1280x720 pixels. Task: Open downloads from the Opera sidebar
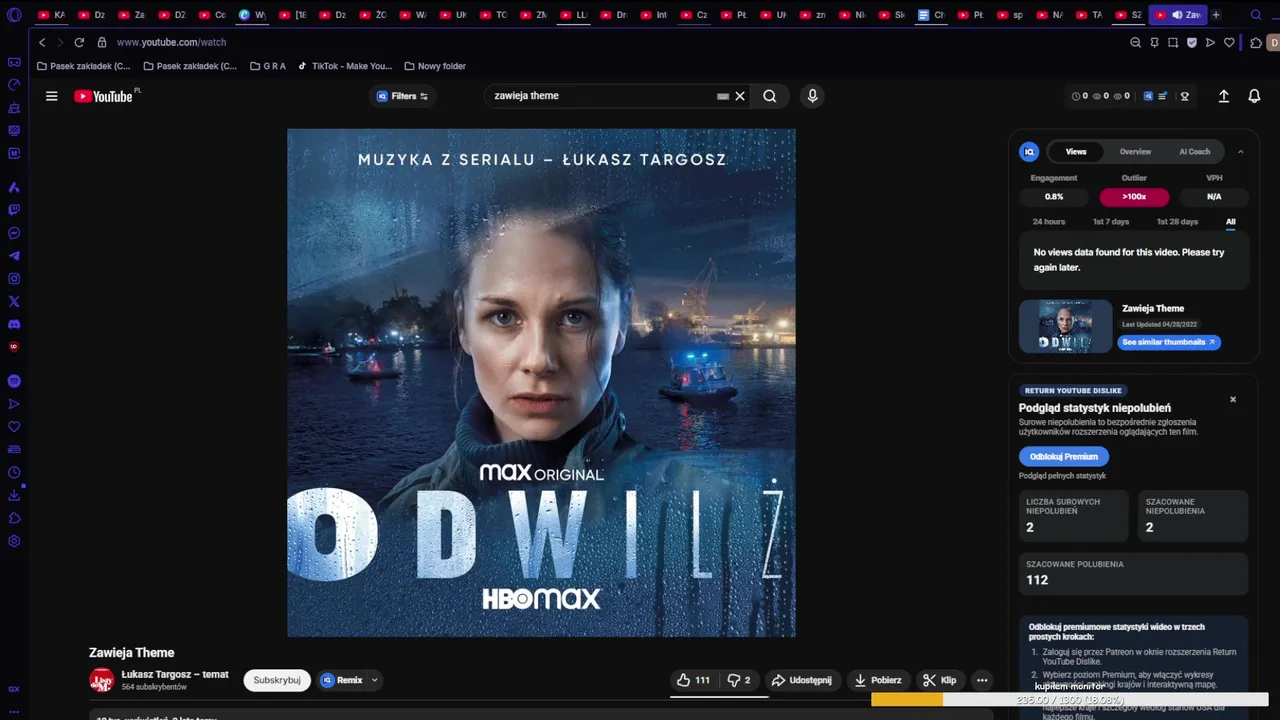click(14, 495)
